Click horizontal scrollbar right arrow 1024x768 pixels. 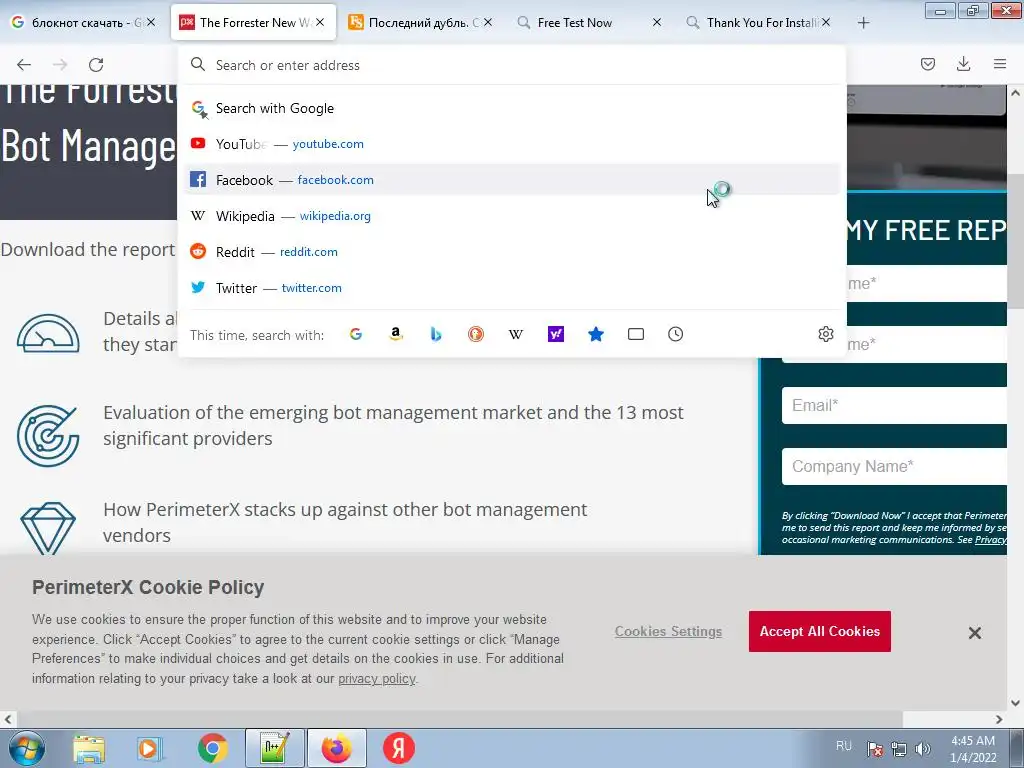[999, 720]
